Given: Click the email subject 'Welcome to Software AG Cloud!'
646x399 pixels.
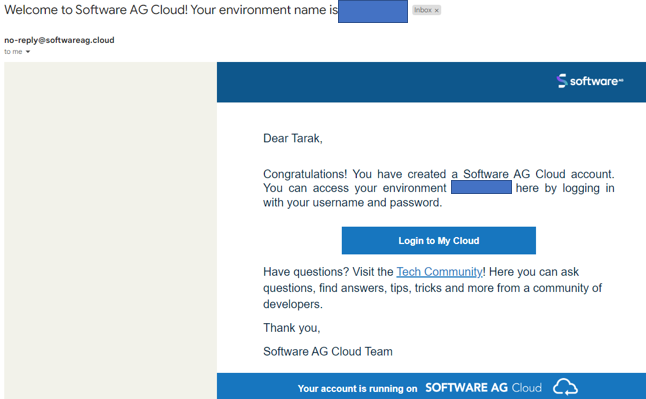Looking at the screenshot, I should (96, 9).
